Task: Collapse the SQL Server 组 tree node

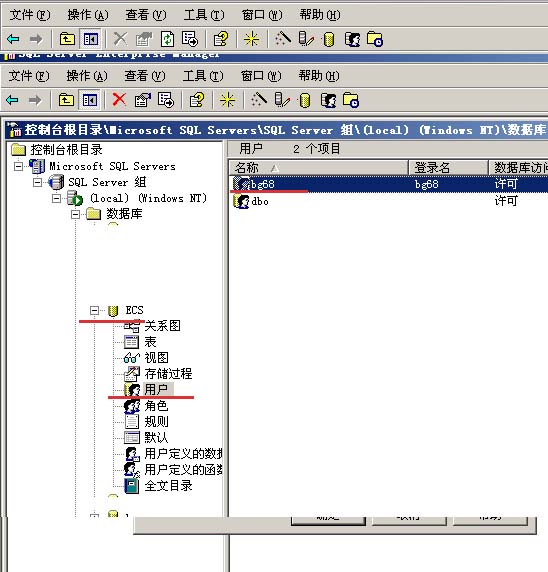Action: tap(37, 182)
